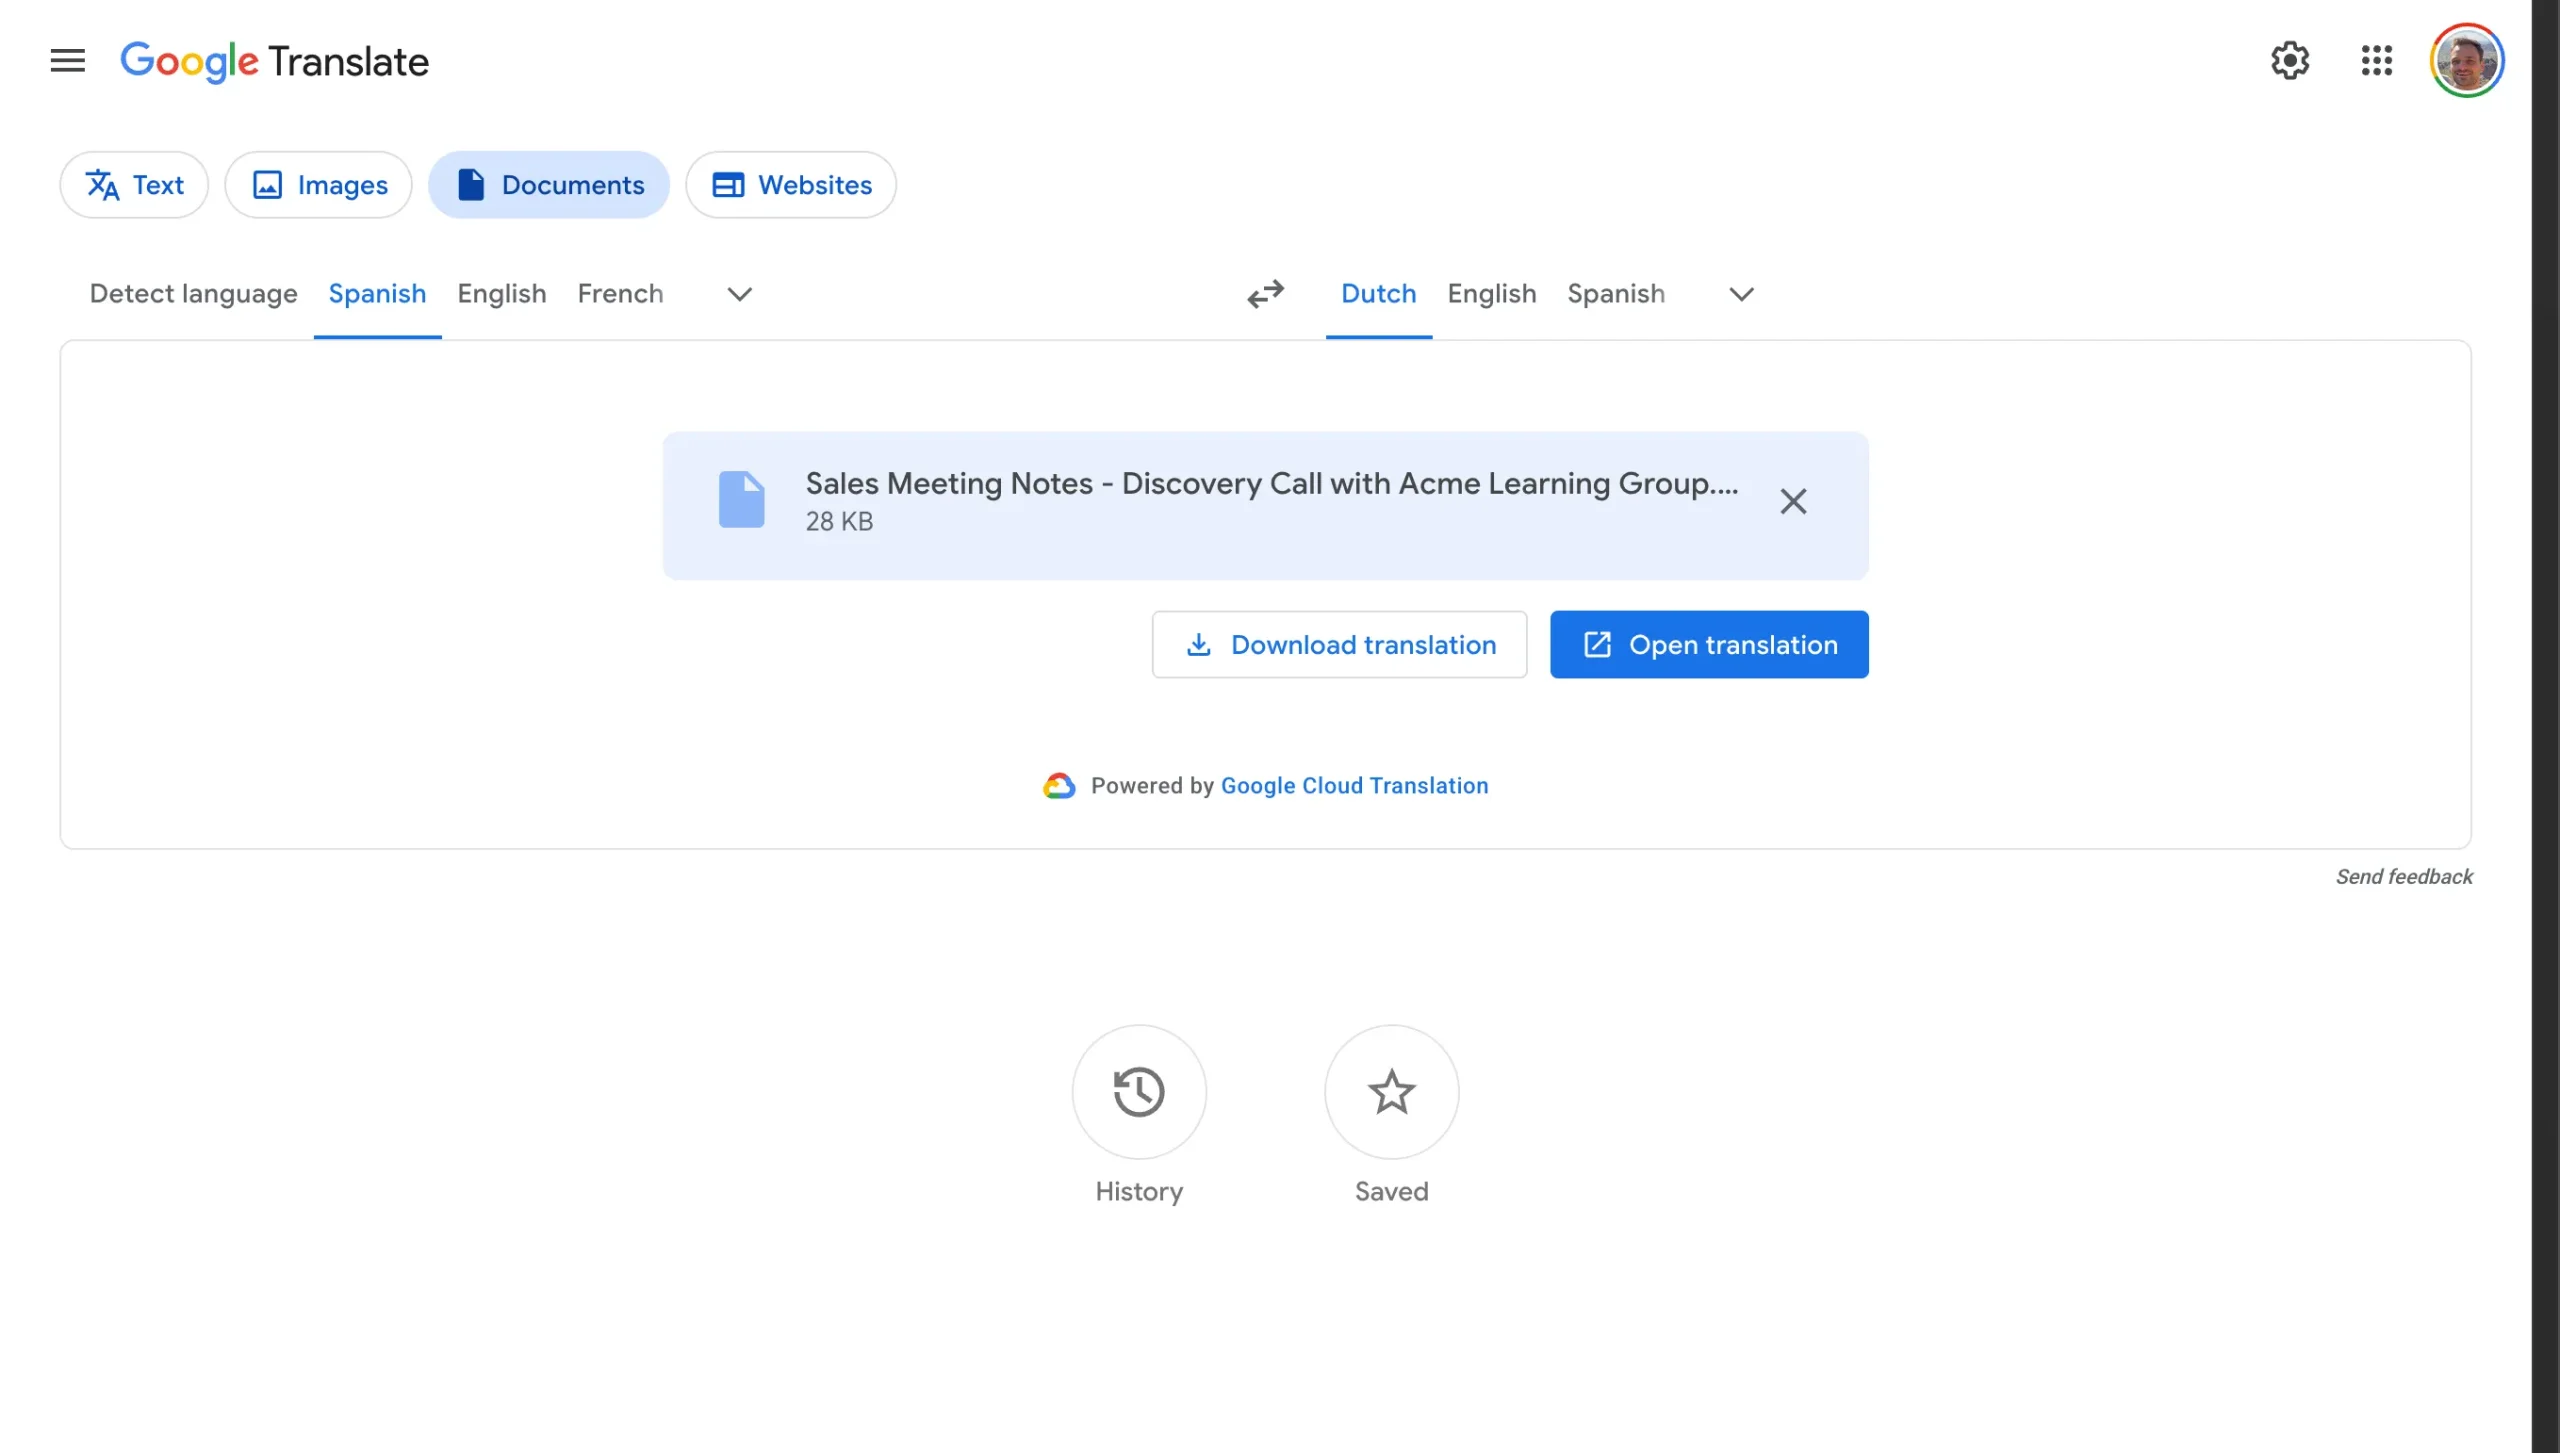The height and width of the screenshot is (1453, 2560).
Task: Select the Documents translation tab
Action: click(x=549, y=185)
